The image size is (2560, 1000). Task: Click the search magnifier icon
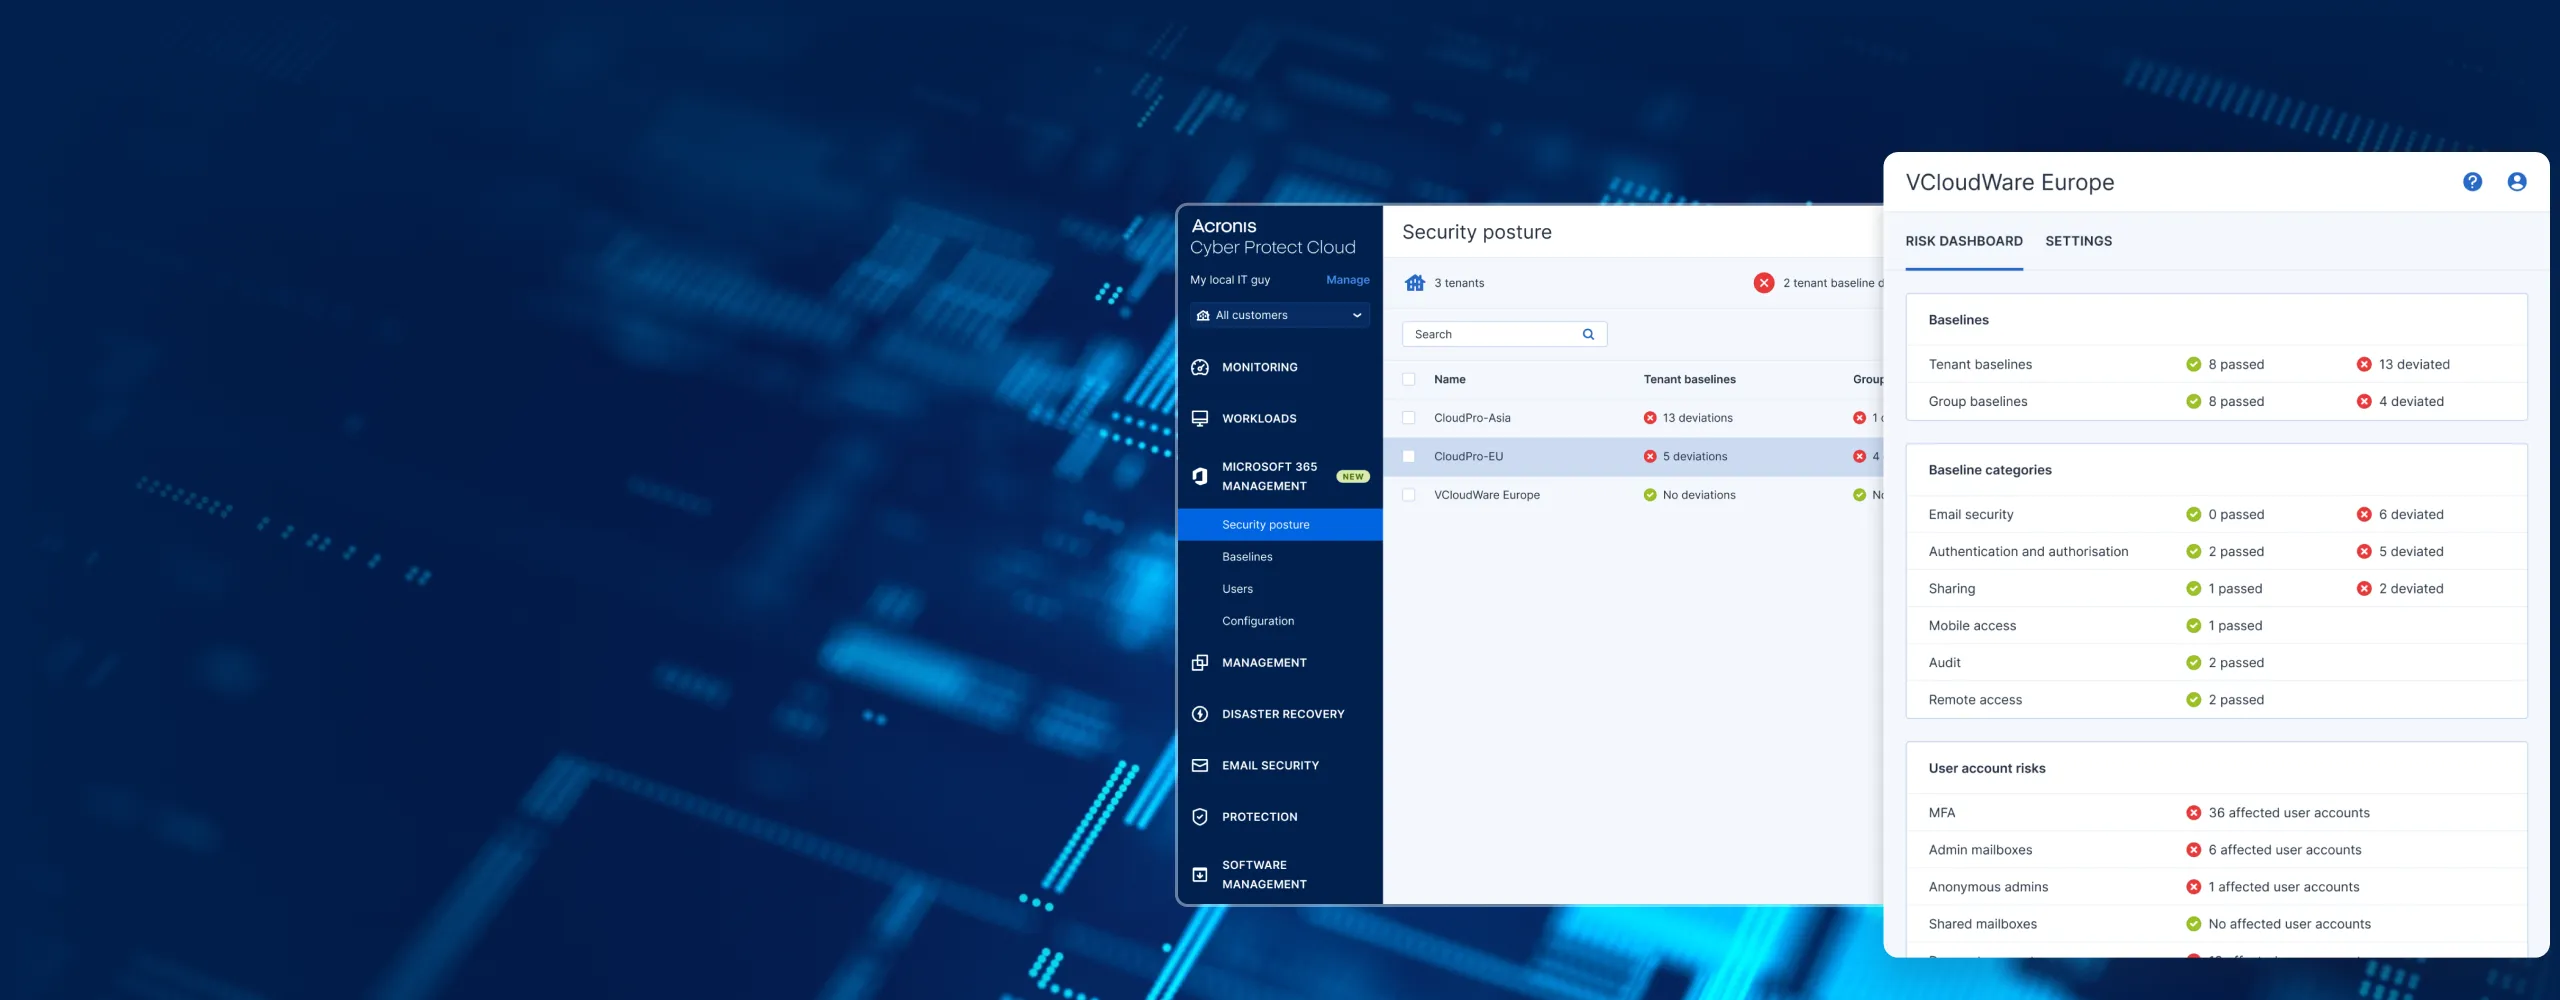click(x=1588, y=335)
